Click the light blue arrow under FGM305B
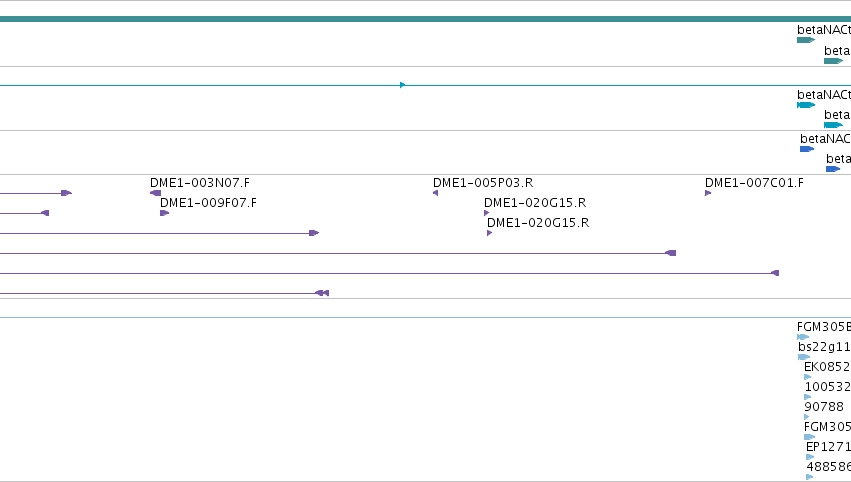The image size is (851, 482). (803, 337)
